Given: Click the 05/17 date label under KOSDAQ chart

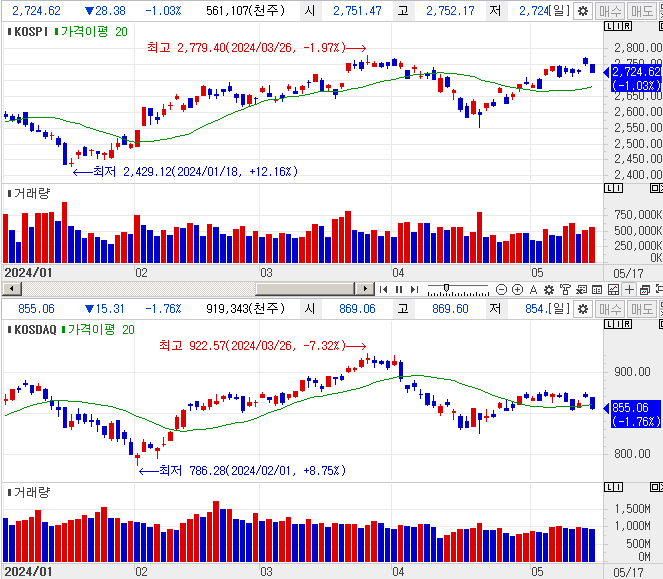Looking at the screenshot, I should click(x=628, y=572).
